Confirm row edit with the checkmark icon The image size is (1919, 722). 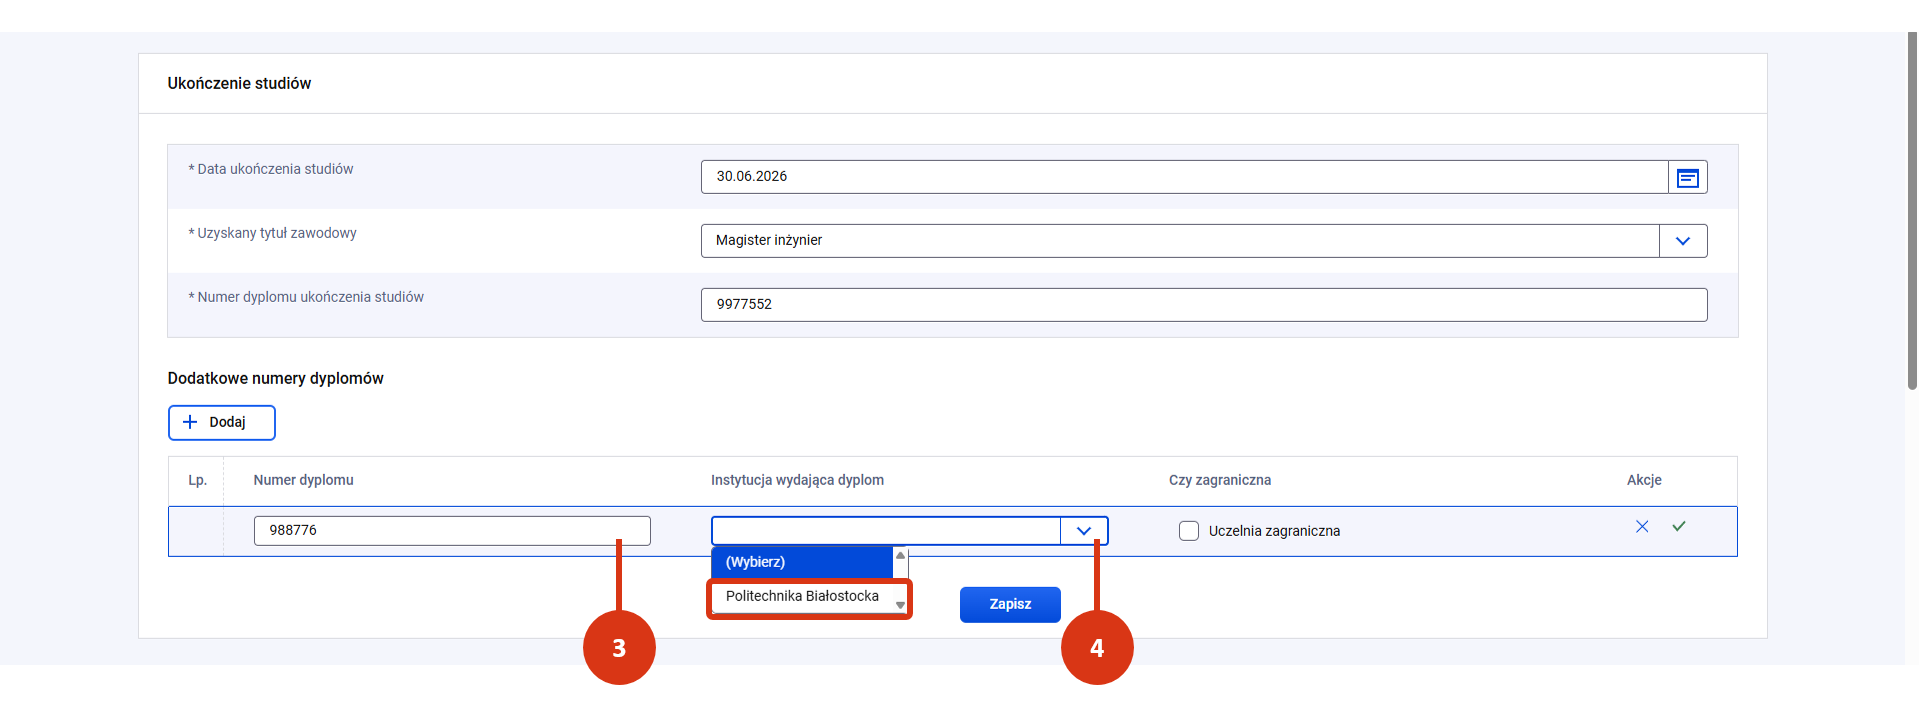[x=1679, y=527]
